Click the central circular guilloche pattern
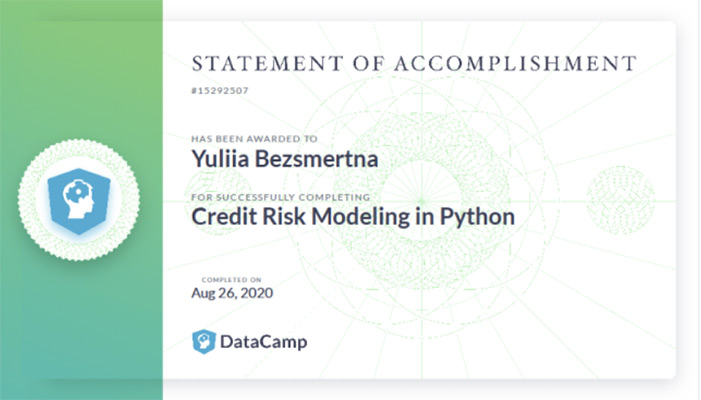 [422, 201]
